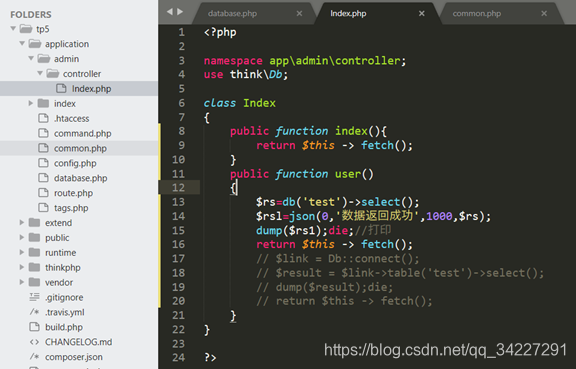Go to next tab with right arrow

point(180,12)
